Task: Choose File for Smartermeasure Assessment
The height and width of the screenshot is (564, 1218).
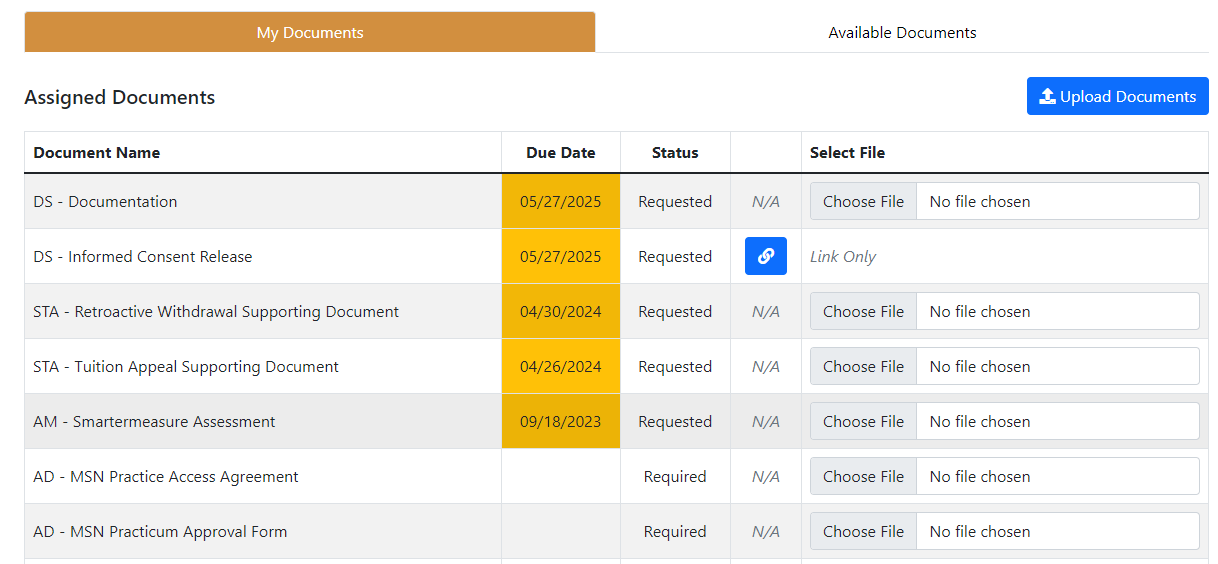Action: click(x=863, y=422)
